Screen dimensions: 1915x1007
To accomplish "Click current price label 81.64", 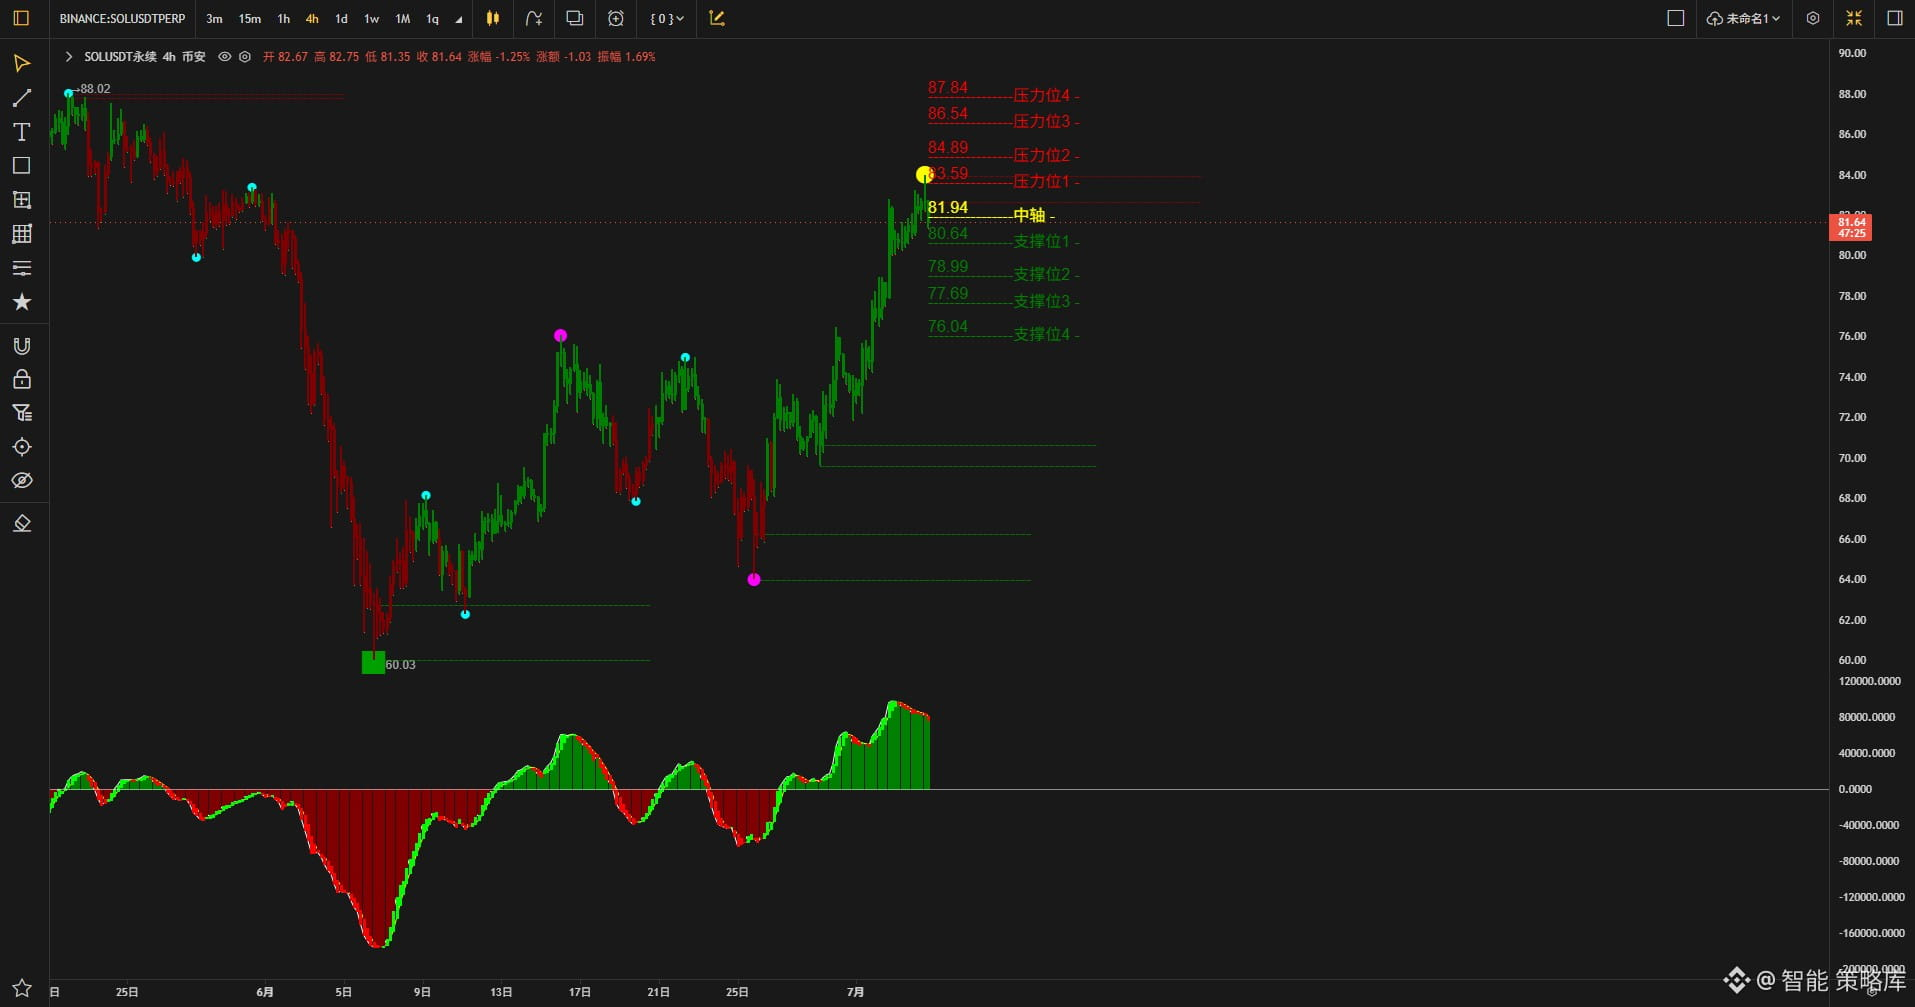I will [x=1850, y=228].
